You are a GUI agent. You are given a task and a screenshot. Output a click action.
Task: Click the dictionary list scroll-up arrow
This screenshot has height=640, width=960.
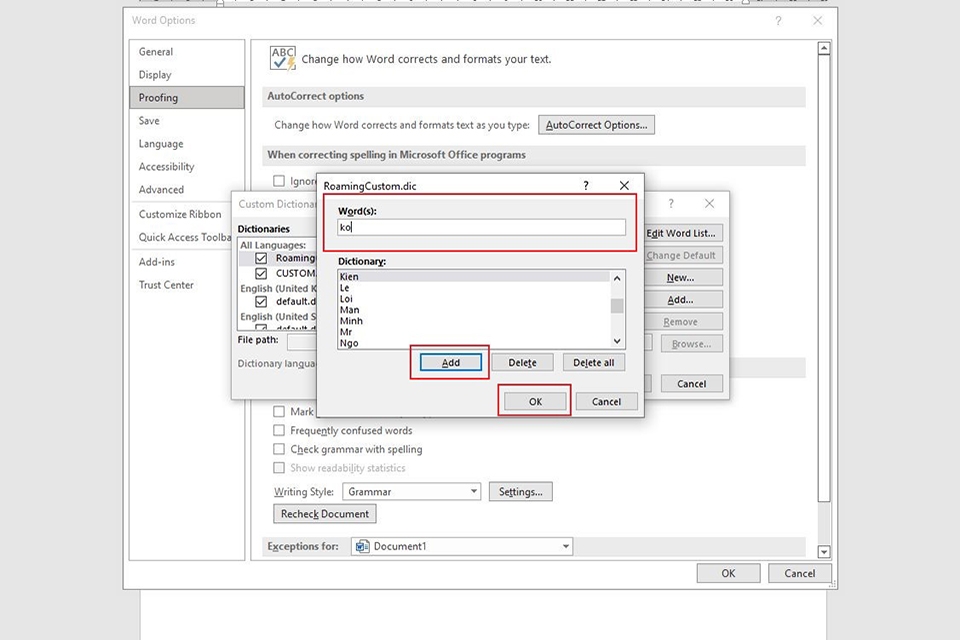click(x=617, y=278)
